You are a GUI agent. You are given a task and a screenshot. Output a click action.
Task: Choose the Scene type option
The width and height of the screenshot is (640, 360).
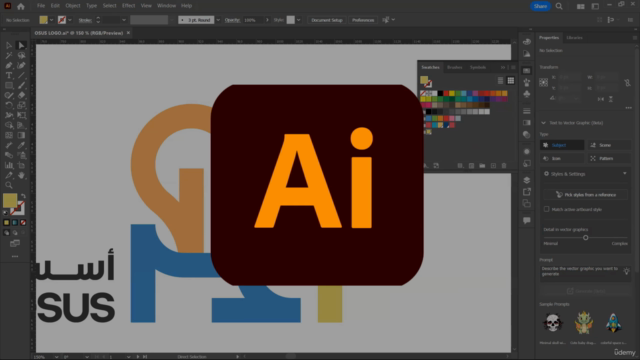[x=609, y=145]
